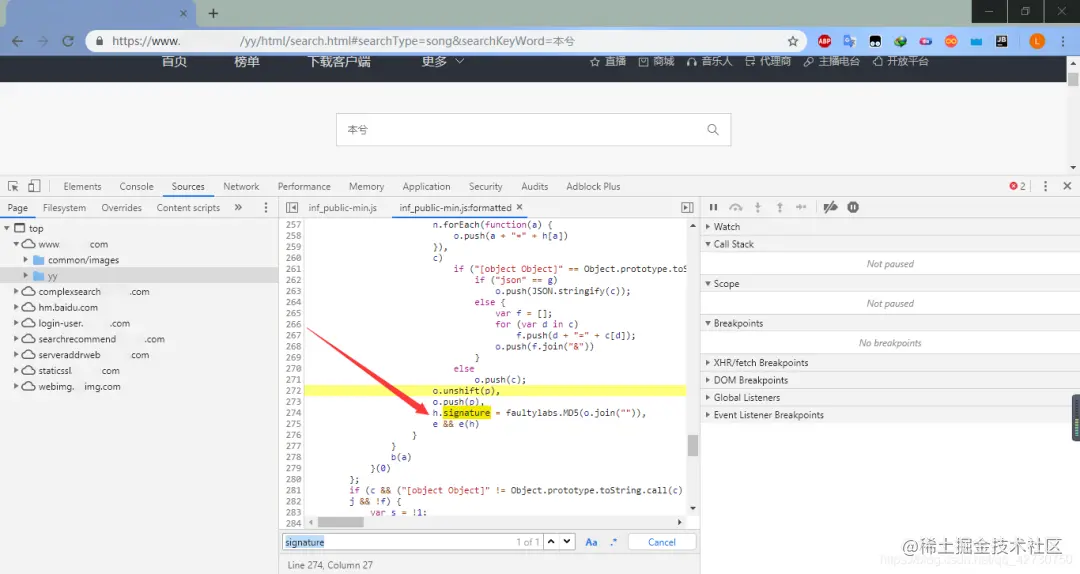Open the 榜单 navigation link
This screenshot has width=1080, height=574.
tap(247, 61)
